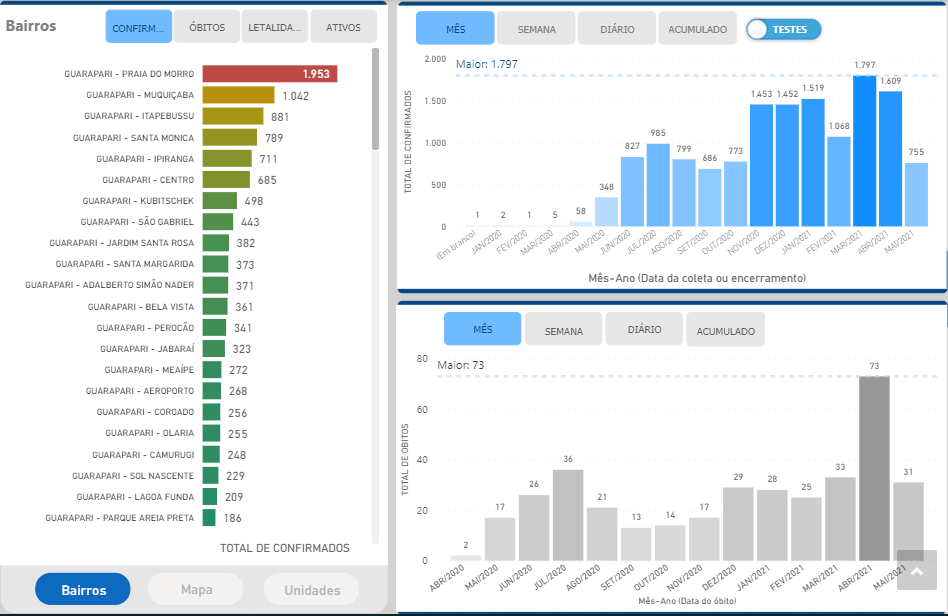Show Acumulado deaths chart

pyautogui.click(x=725, y=330)
